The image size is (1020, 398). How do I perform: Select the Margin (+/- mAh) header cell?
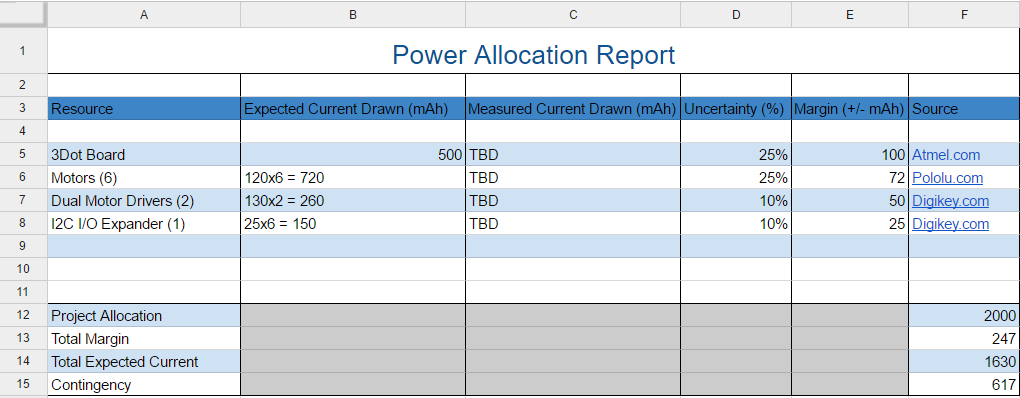click(x=850, y=109)
